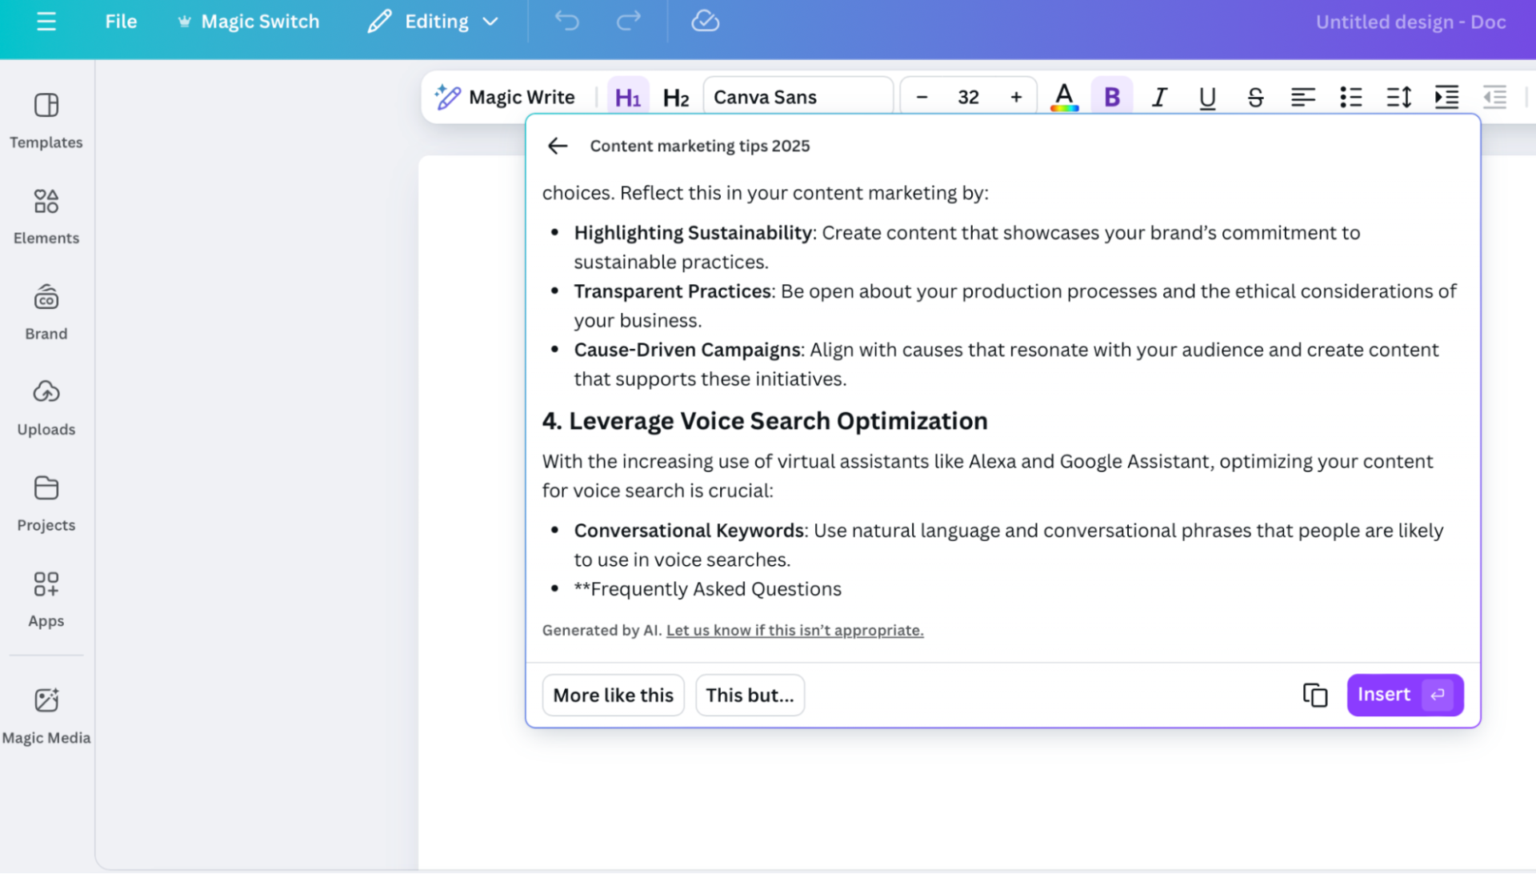Screen dimensions: 1536x874
Task: Open the Canva Sans font selector
Action: coord(797,96)
